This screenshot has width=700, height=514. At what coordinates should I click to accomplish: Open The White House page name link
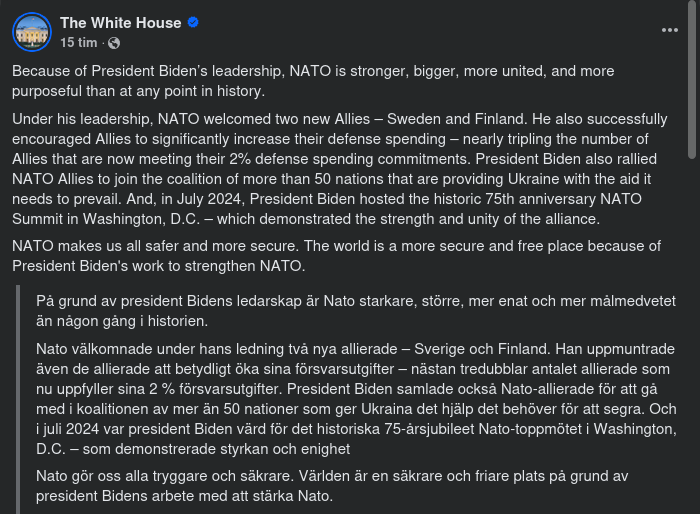121,22
